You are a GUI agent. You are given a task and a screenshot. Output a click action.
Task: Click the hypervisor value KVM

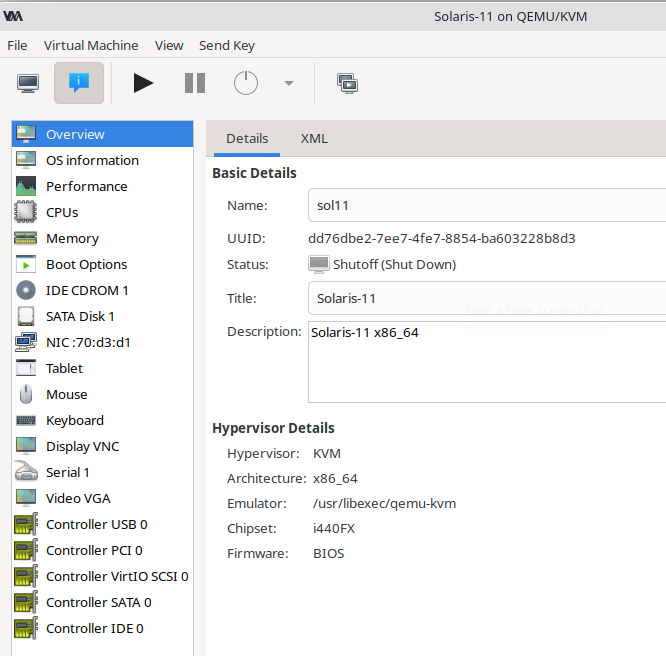point(327,453)
